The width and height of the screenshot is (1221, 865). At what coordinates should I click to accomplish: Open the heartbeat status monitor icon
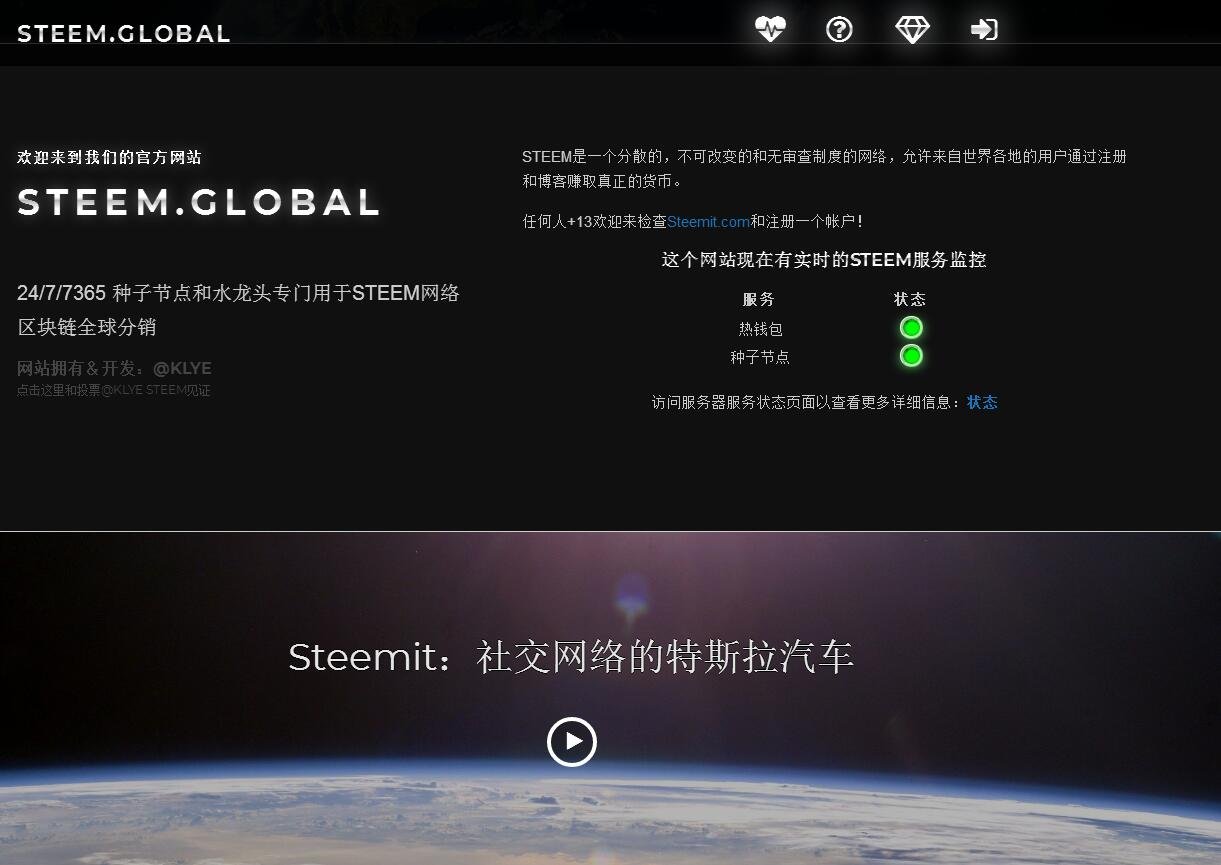click(x=770, y=29)
